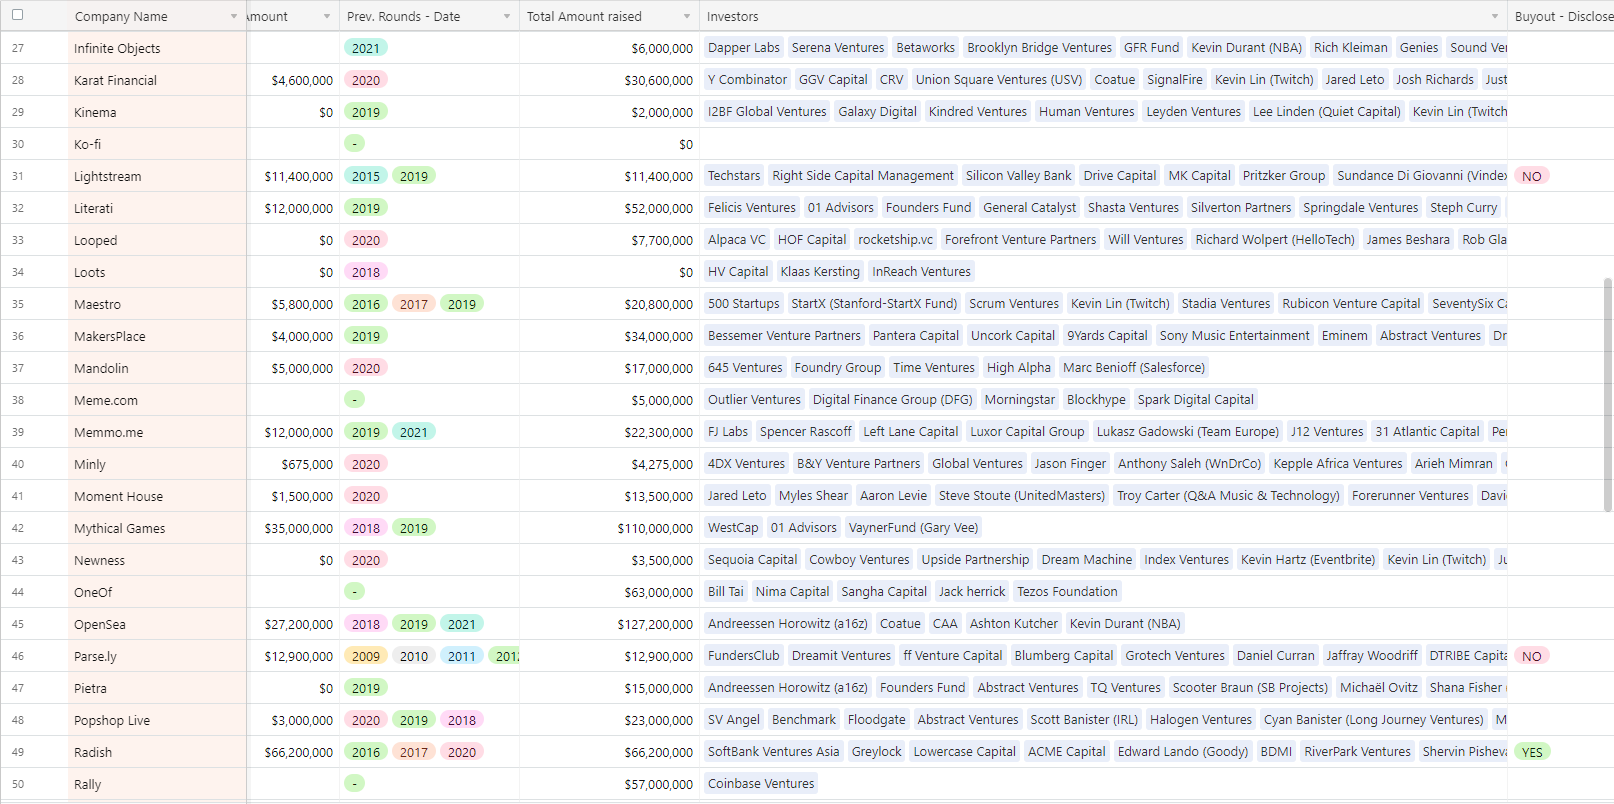Screen dimensions: 1614x804
Task: Select the Kinema company cell
Action: 157,112
